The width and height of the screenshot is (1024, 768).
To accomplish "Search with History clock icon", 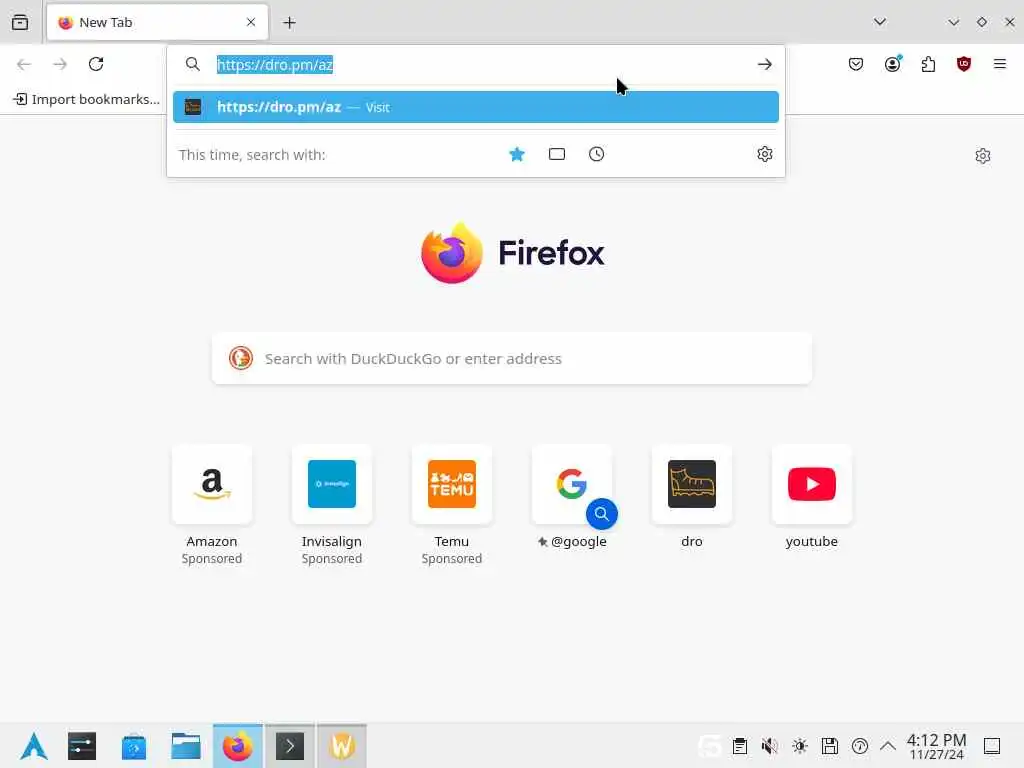I will [596, 154].
